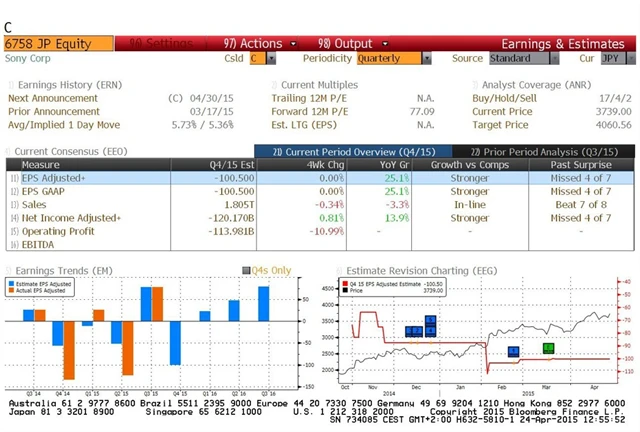Open the Cur JPY currency dropdown
Image resolution: width=640 pixels, height=432 pixels.
pos(612,59)
